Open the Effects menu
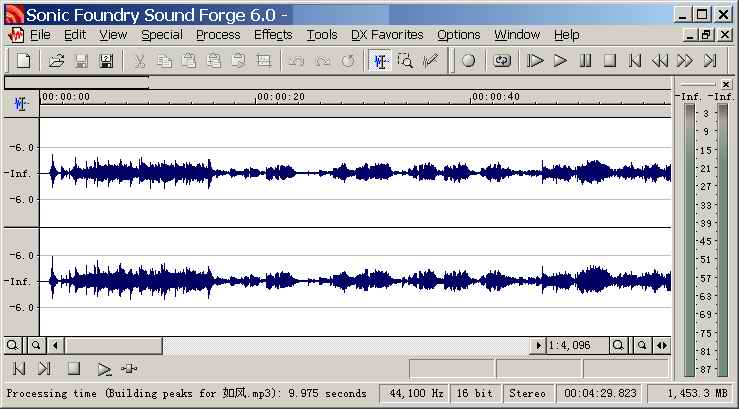Viewport: 739px width, 409px height. [273, 35]
